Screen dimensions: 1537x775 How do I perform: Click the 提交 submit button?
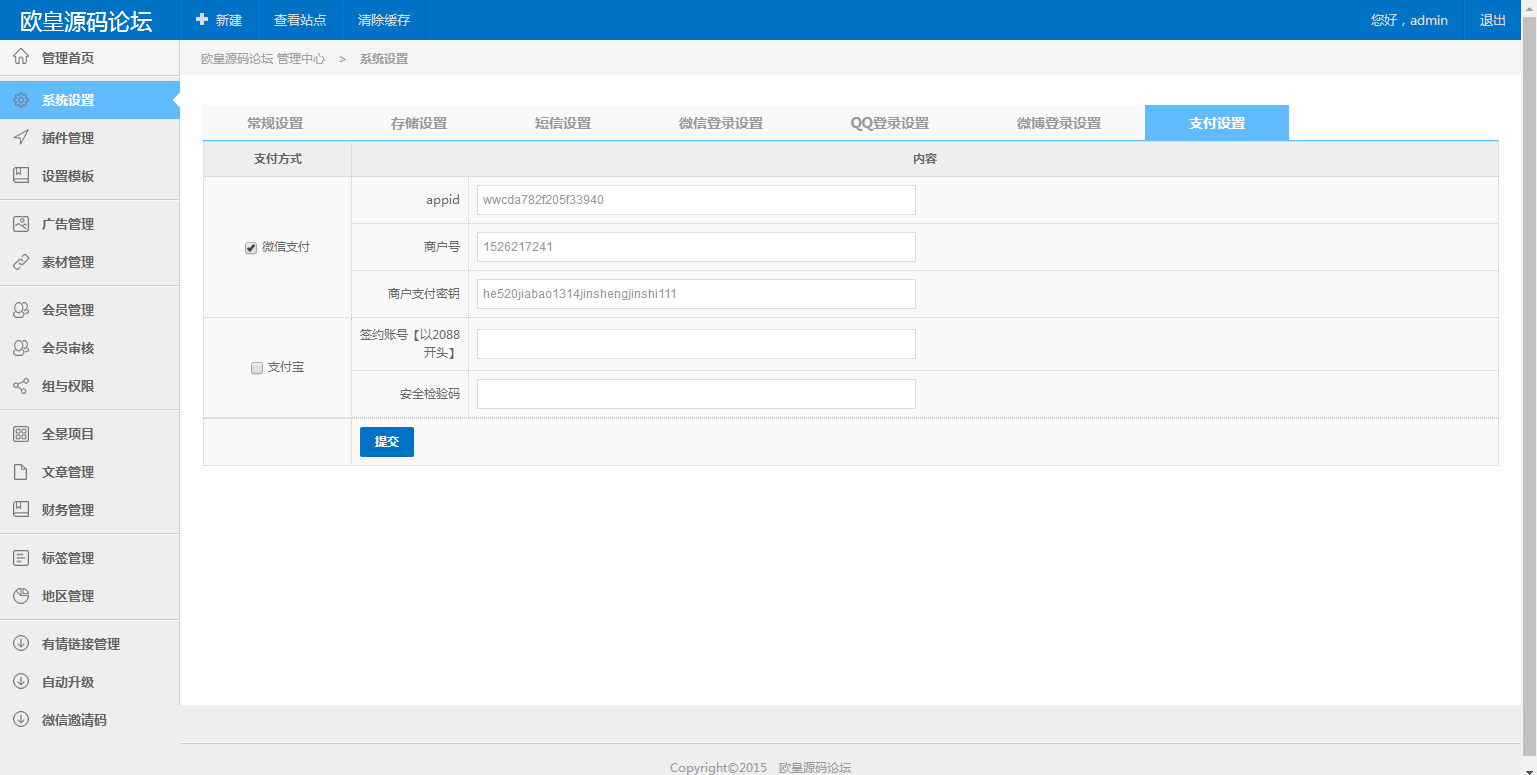(386, 441)
